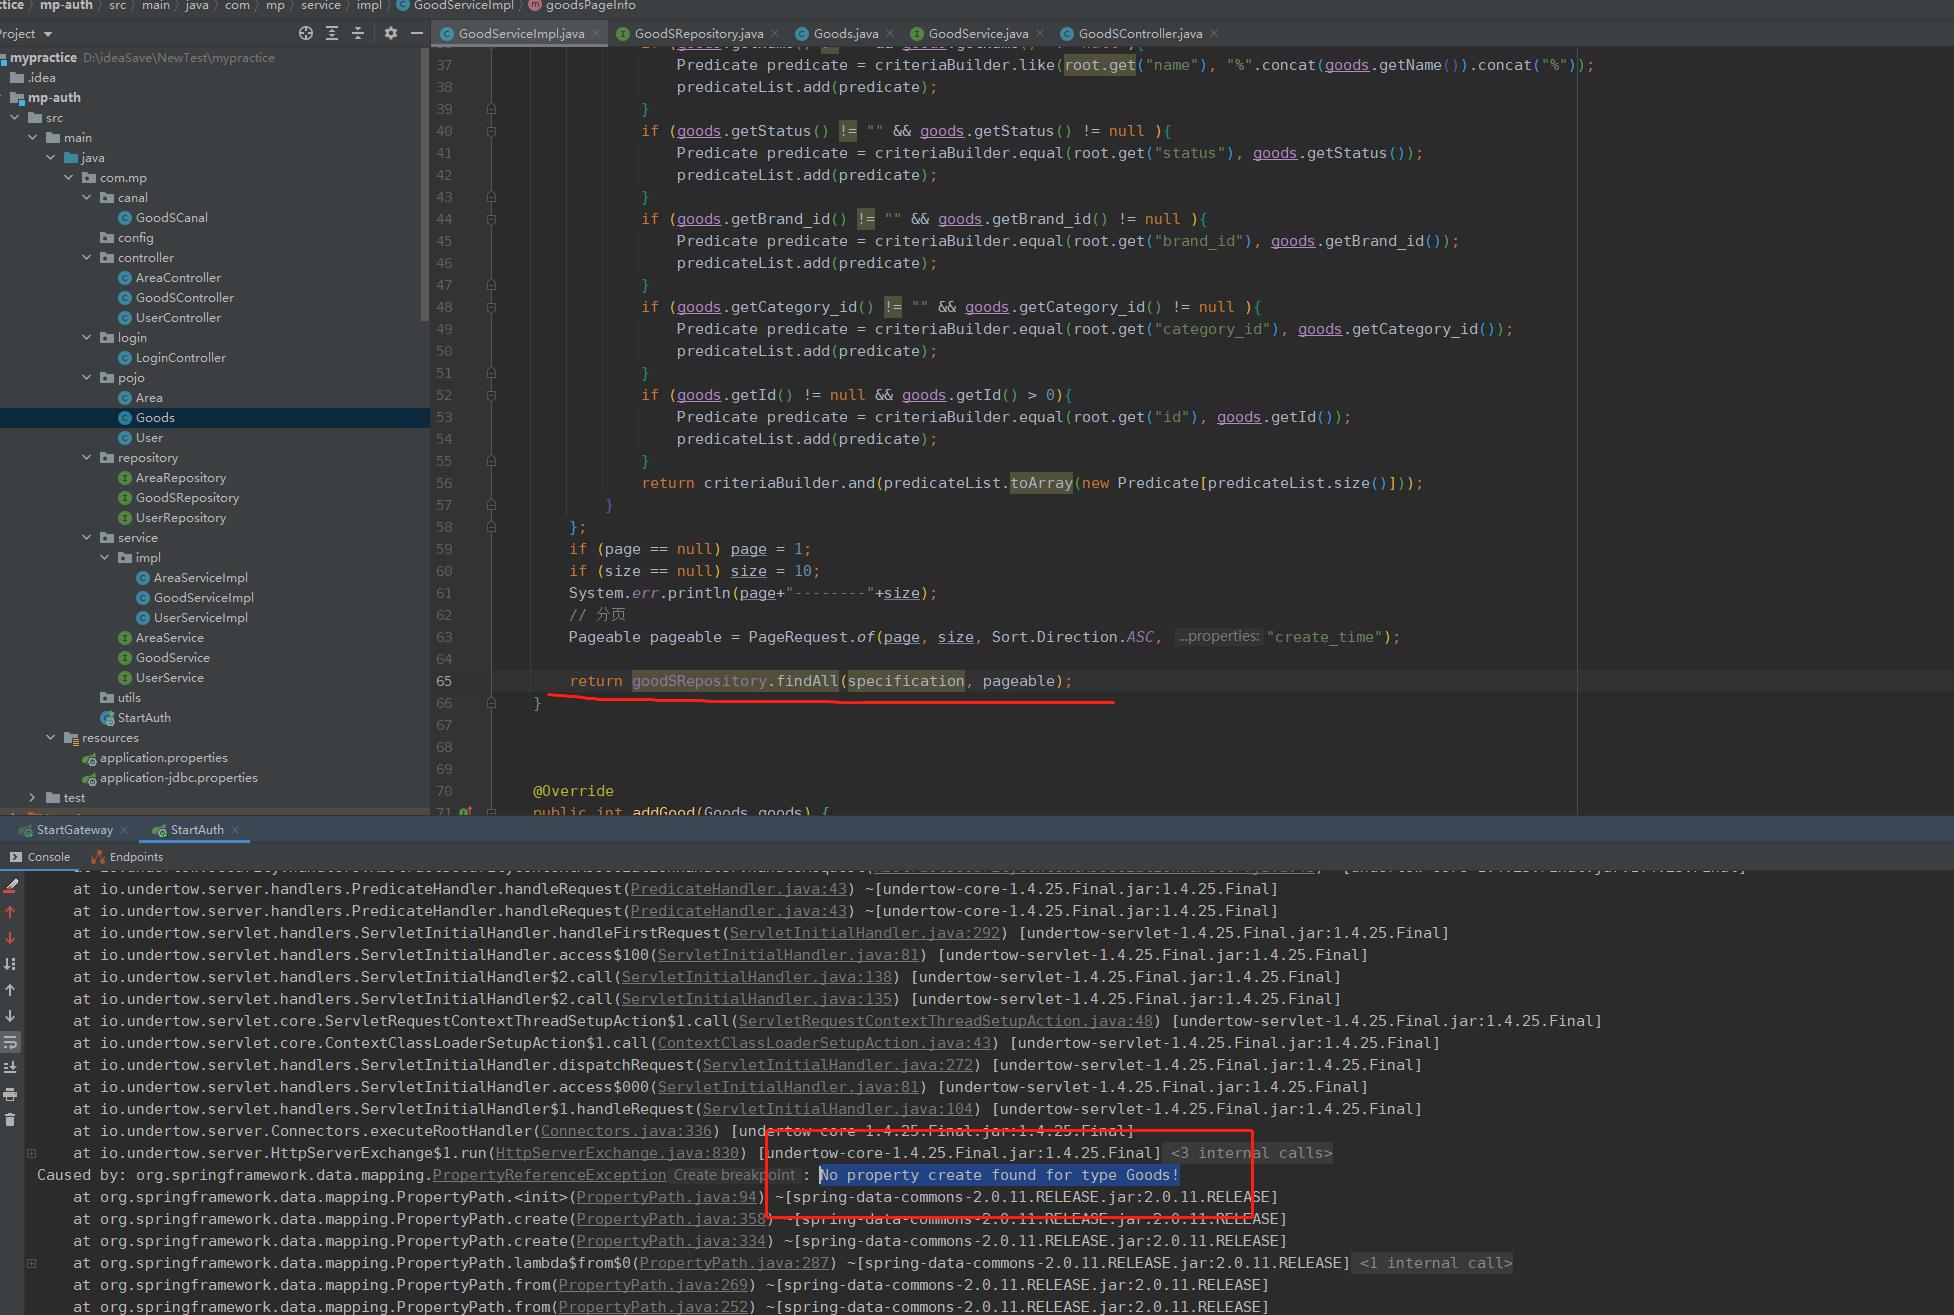Image resolution: width=1954 pixels, height=1315 pixels.
Task: Switch to Goods.java editor tab
Action: [x=845, y=34]
